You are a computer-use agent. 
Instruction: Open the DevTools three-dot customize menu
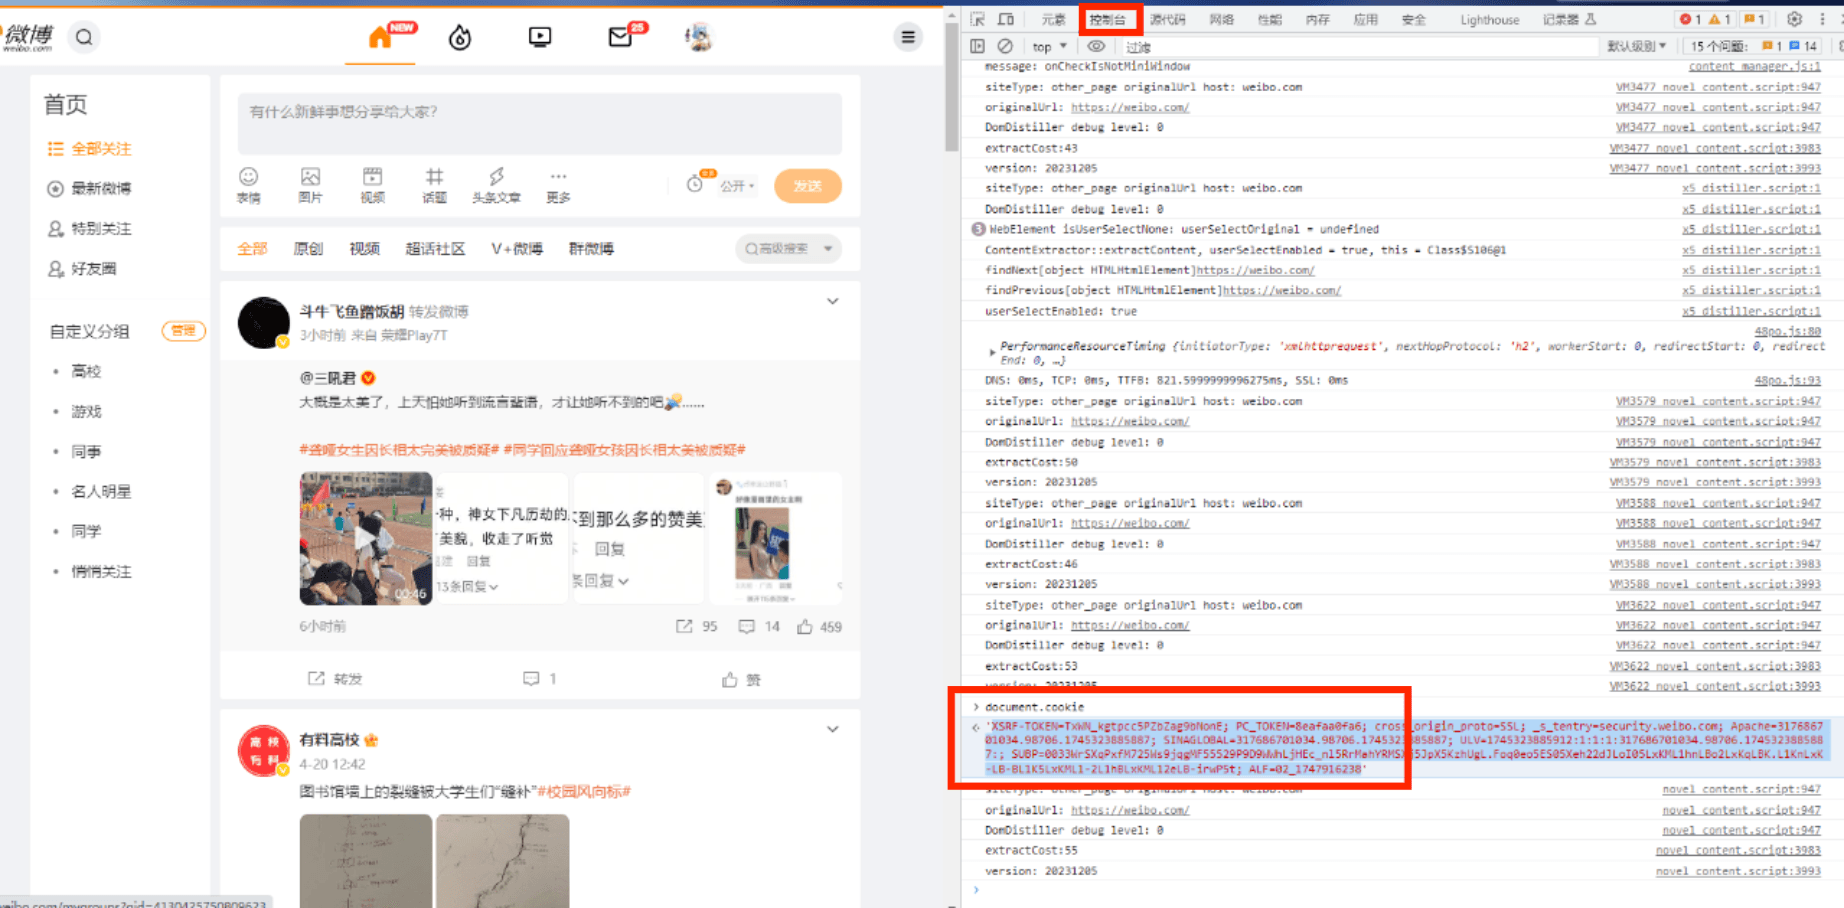(x=1822, y=19)
